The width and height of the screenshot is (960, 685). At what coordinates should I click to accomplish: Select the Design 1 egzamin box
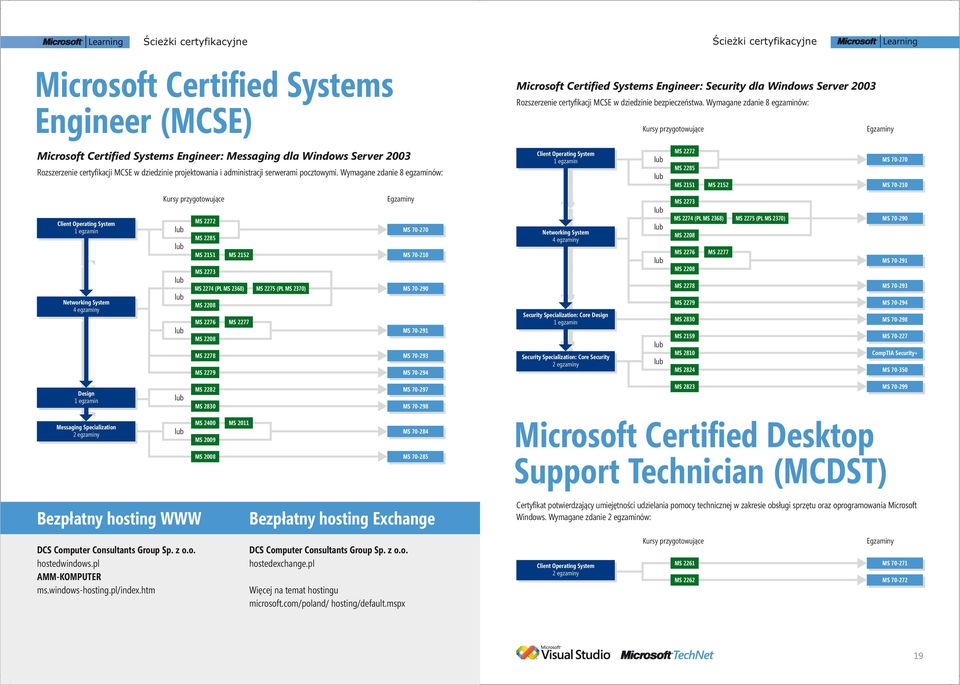point(86,397)
